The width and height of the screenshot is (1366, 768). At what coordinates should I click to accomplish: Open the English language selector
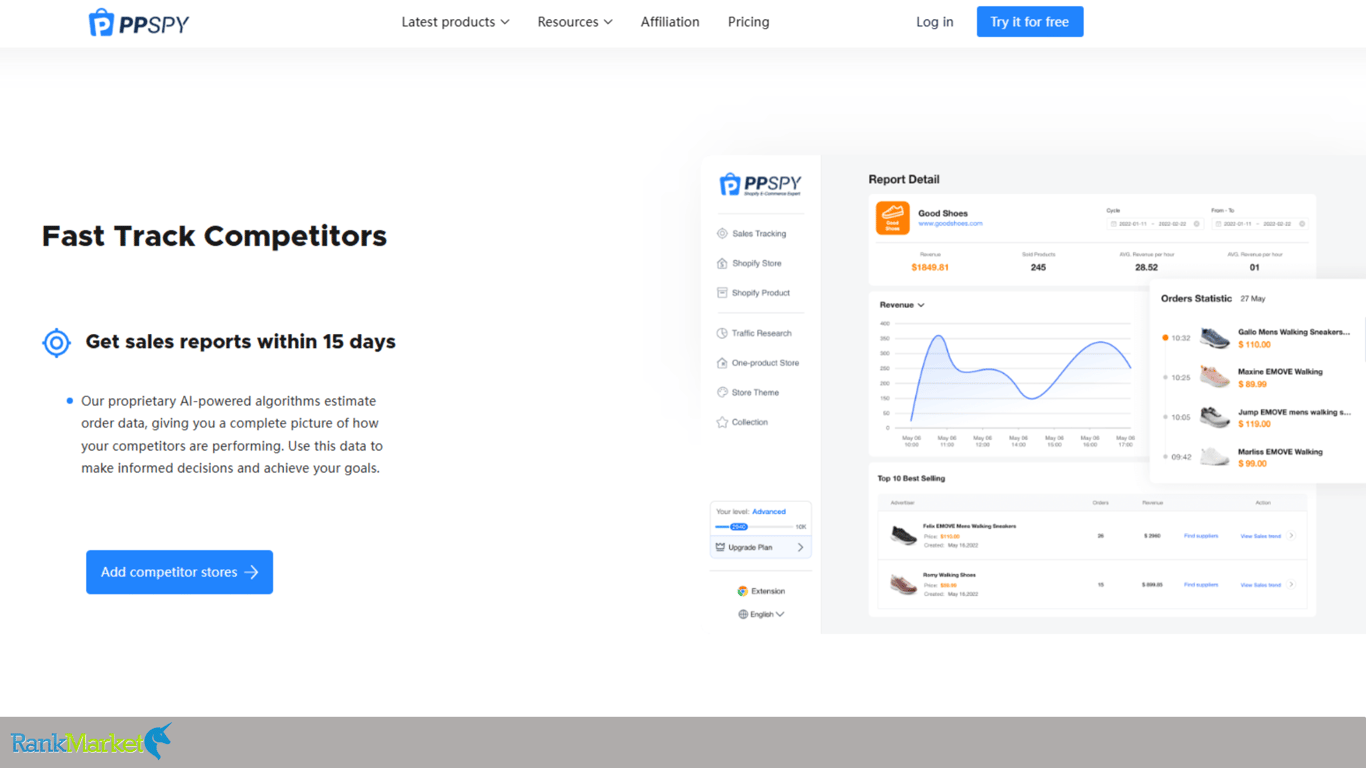click(x=761, y=614)
